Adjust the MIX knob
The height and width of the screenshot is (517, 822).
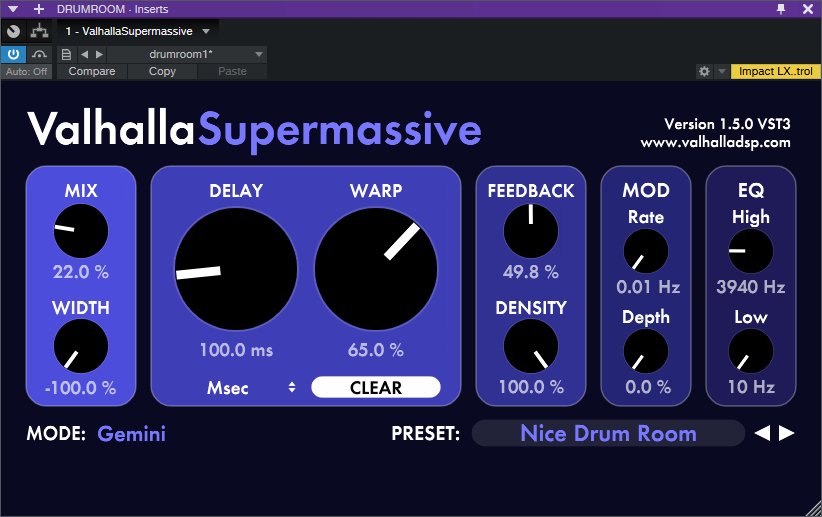(81, 231)
